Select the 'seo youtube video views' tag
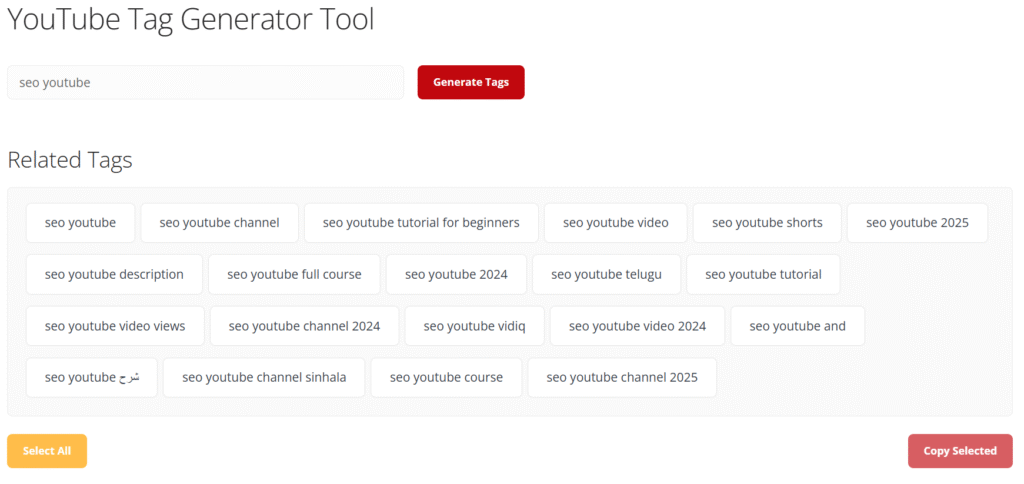 click(x=115, y=326)
